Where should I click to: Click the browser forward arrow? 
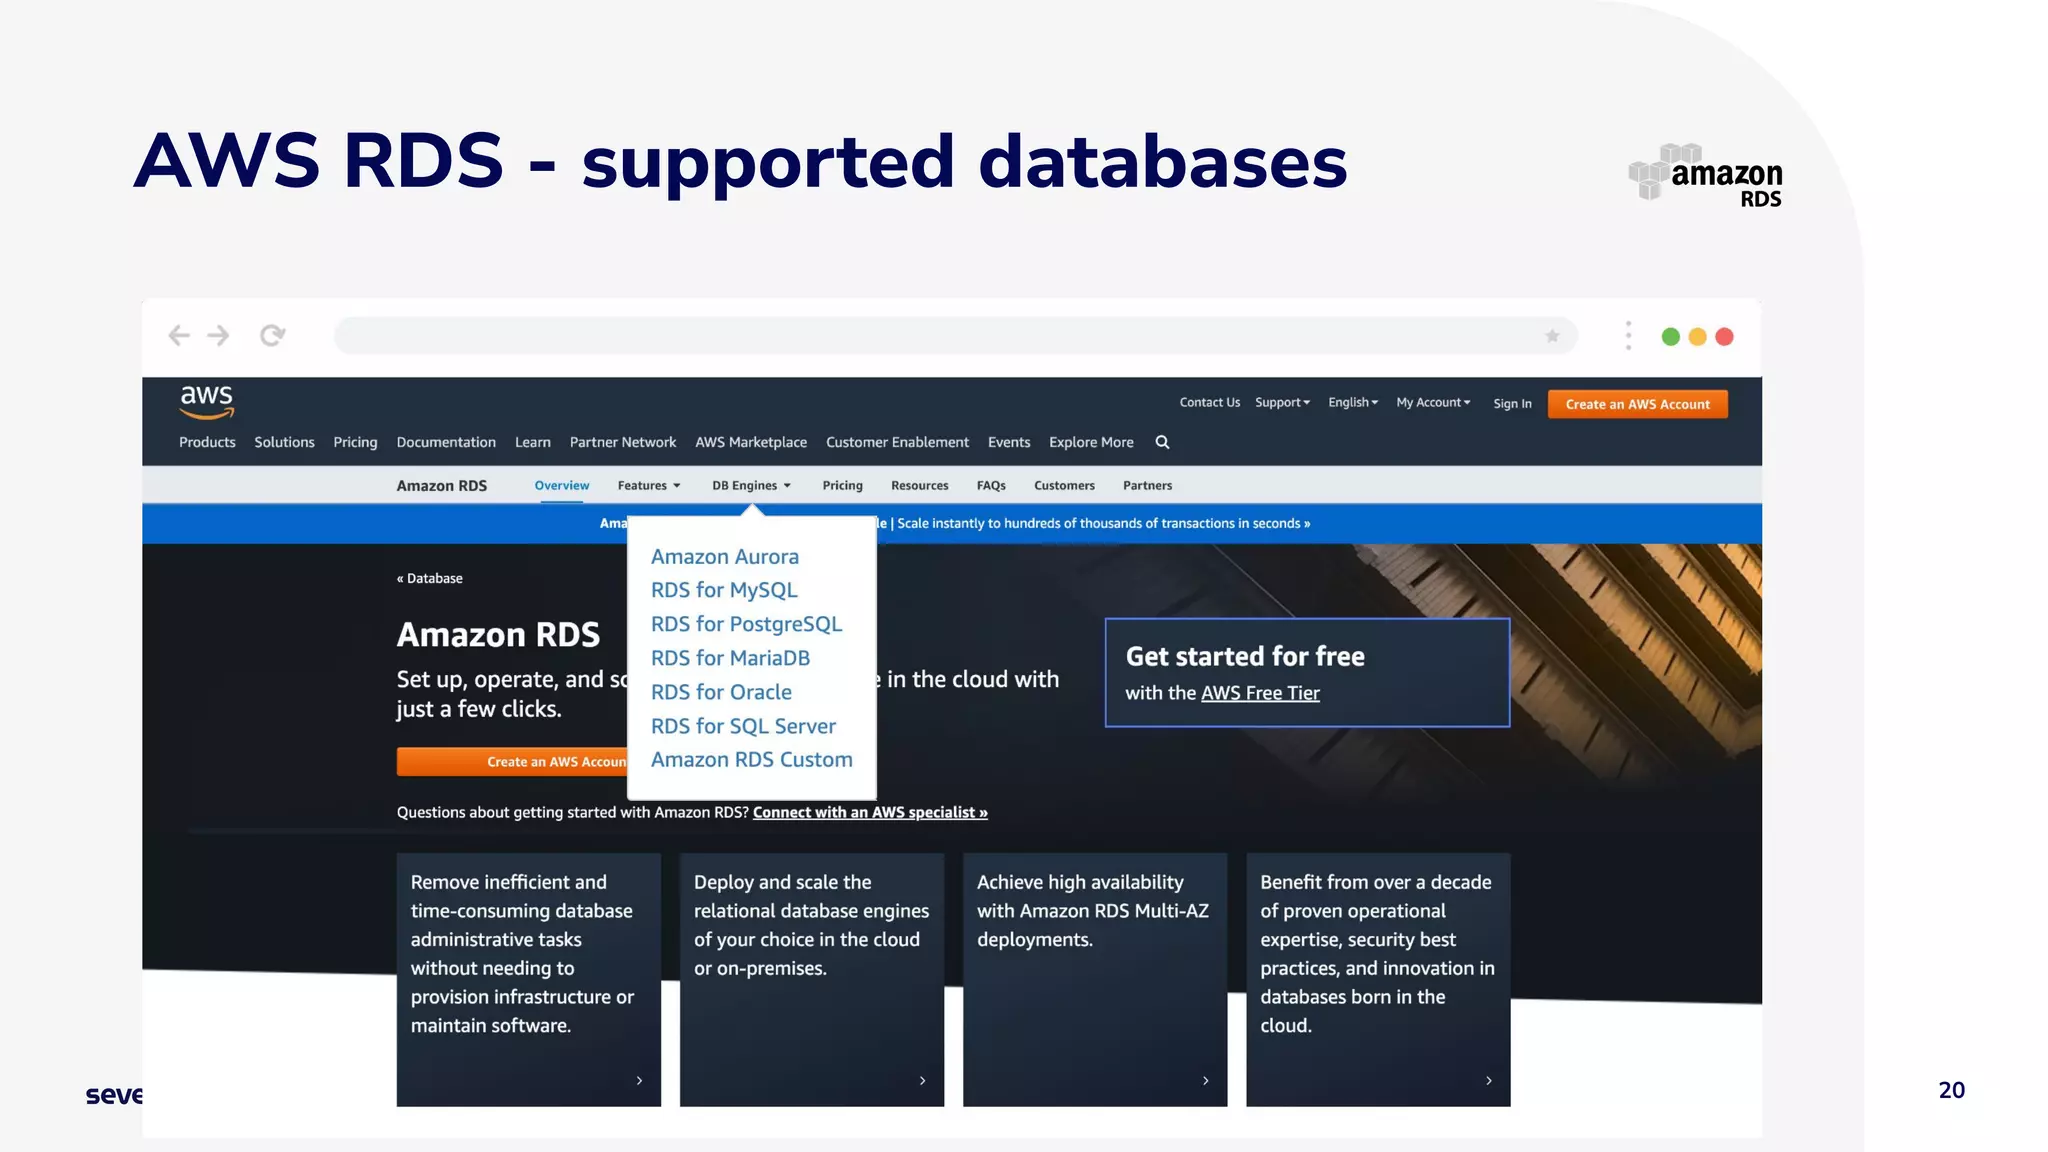[218, 336]
